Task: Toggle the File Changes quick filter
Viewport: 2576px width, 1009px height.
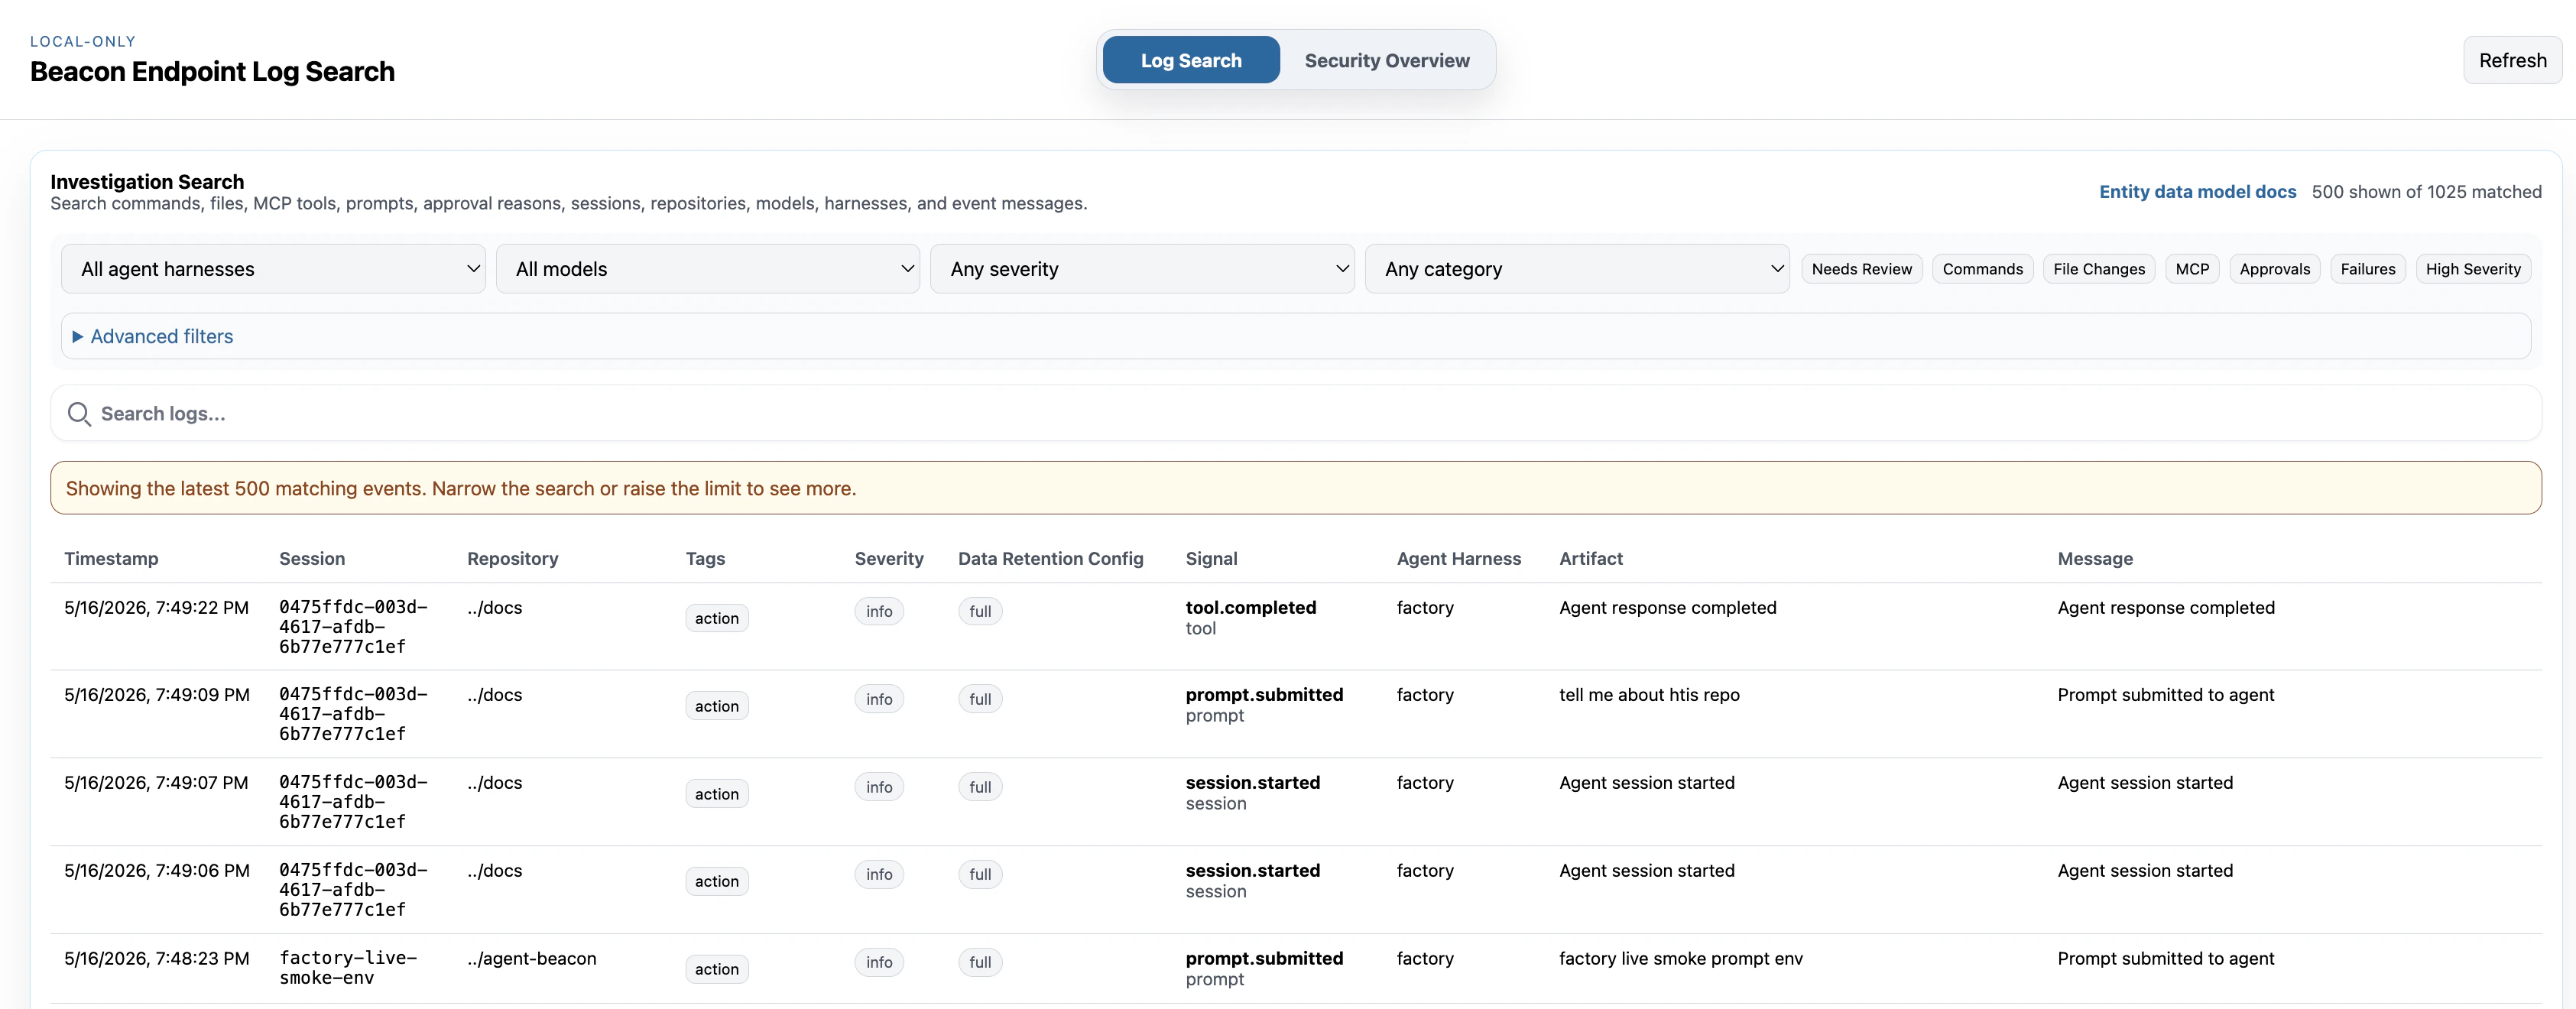Action: [2098, 269]
